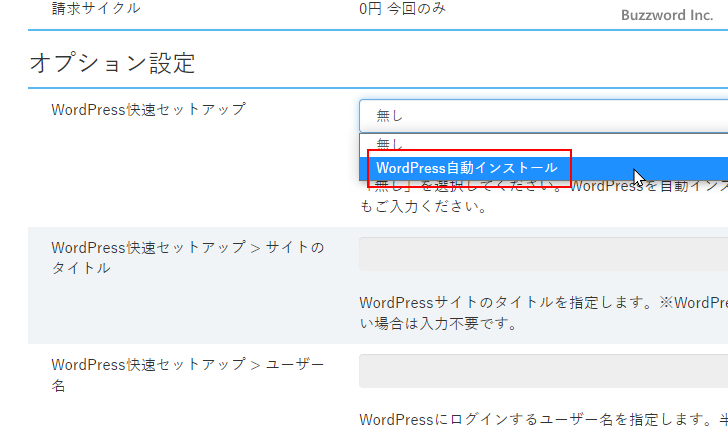Click the 0円 今回のみ value
The width and height of the screenshot is (728, 426).
[x=403, y=8]
